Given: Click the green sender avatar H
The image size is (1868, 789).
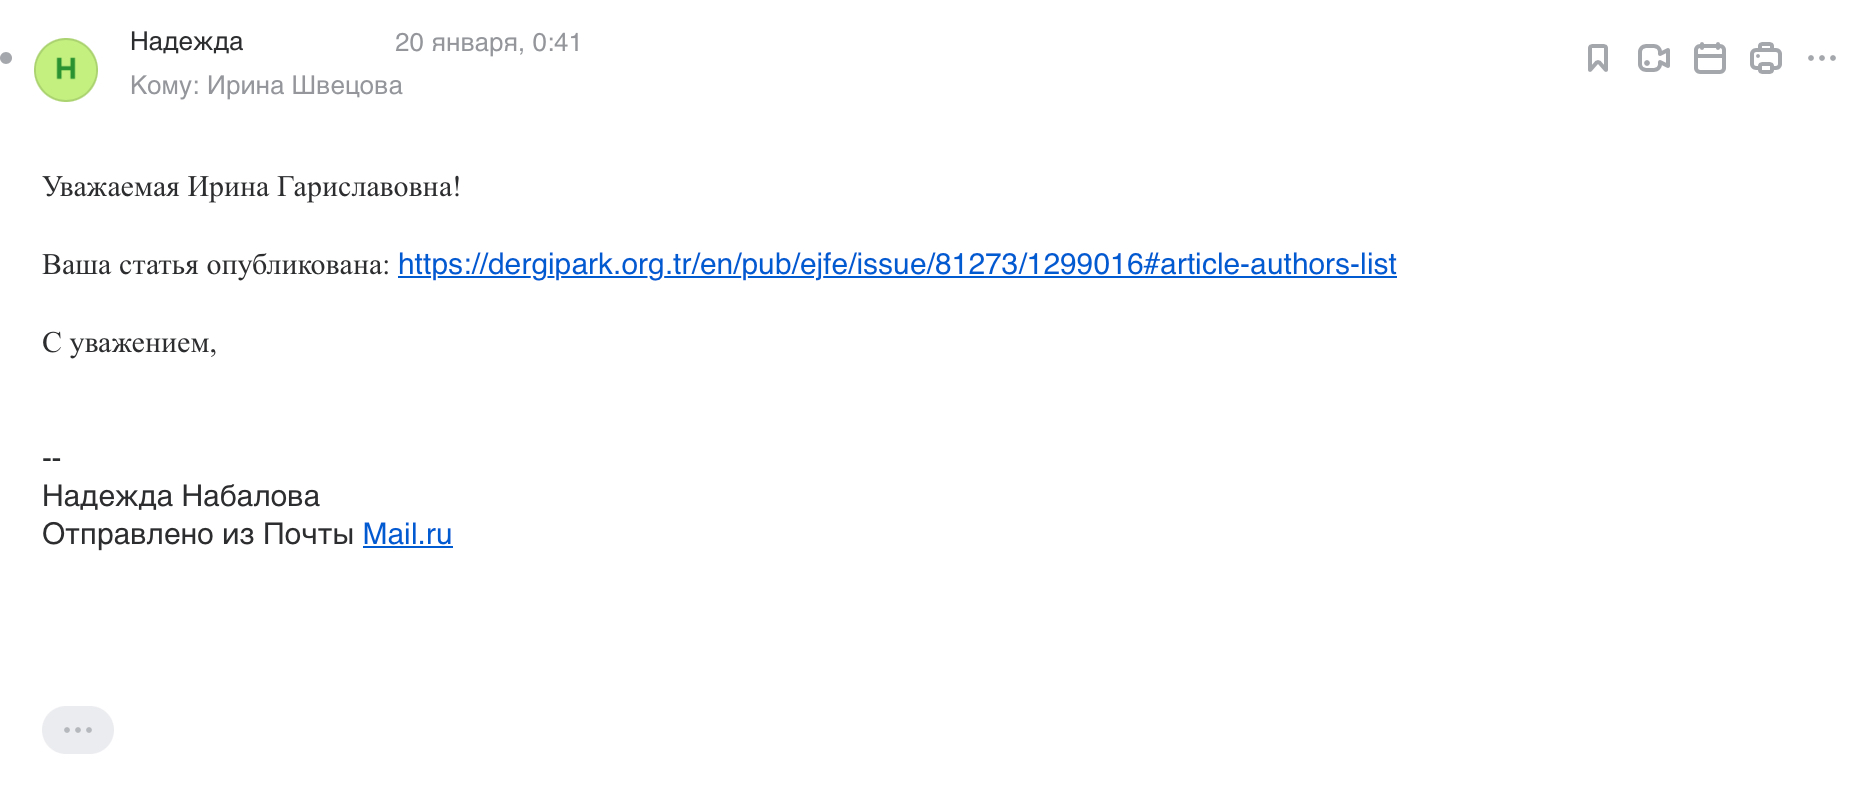Looking at the screenshot, I should 66,69.
